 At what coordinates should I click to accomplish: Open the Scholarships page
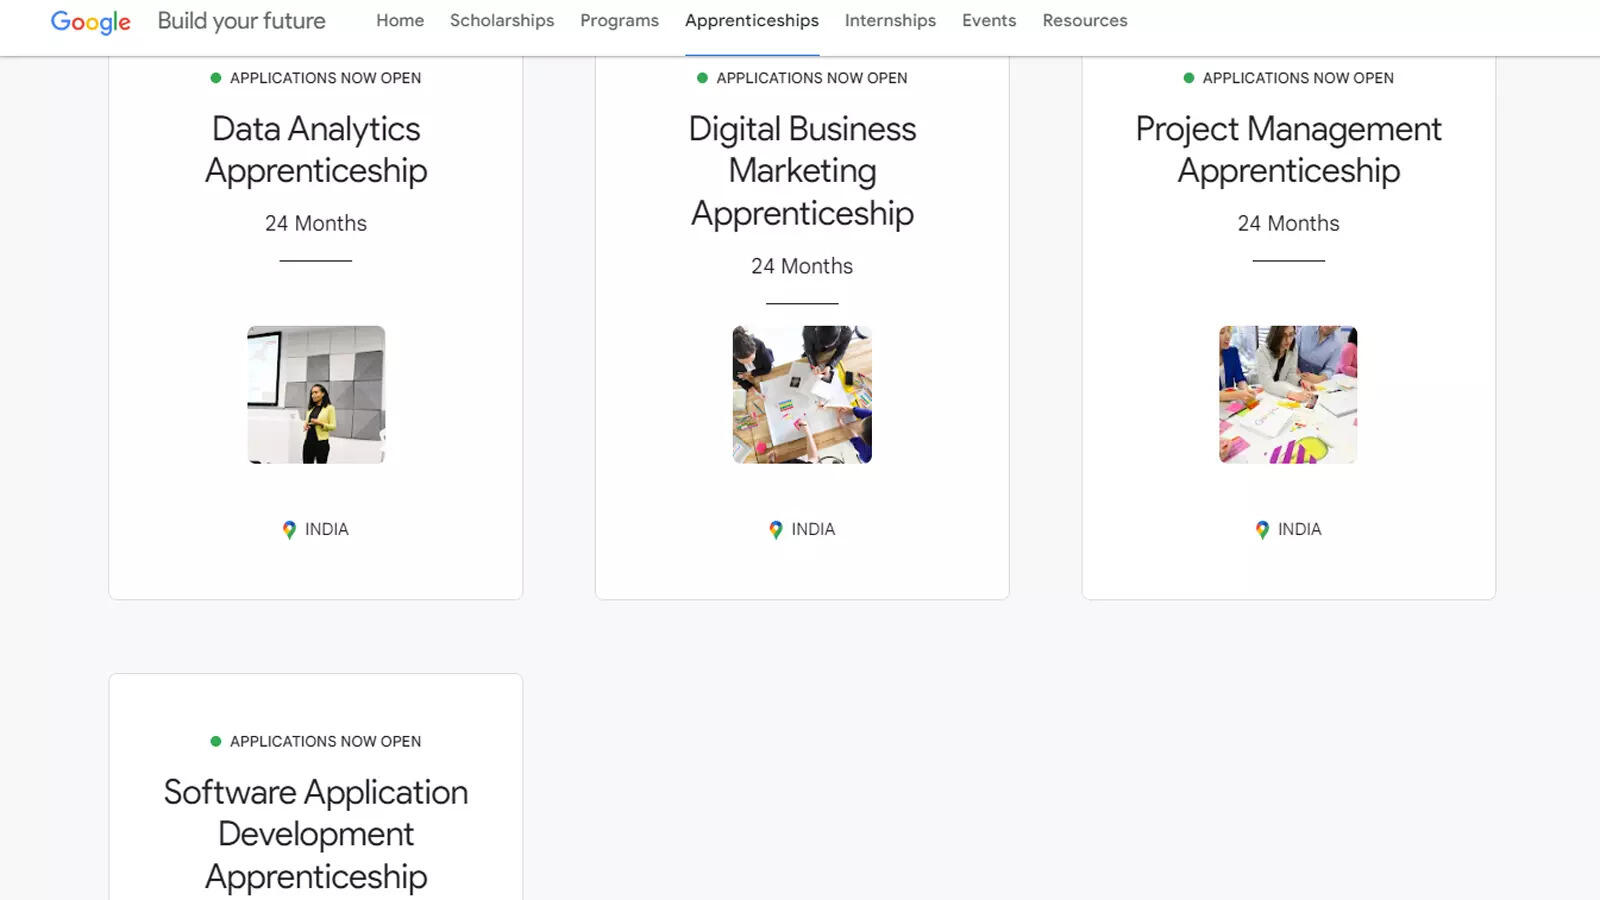pos(502,20)
